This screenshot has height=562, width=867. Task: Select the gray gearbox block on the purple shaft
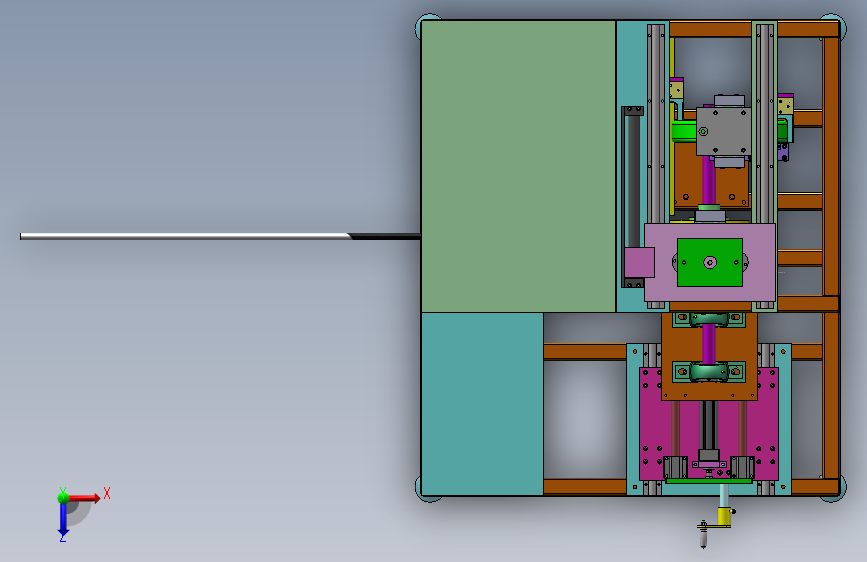coord(723,131)
